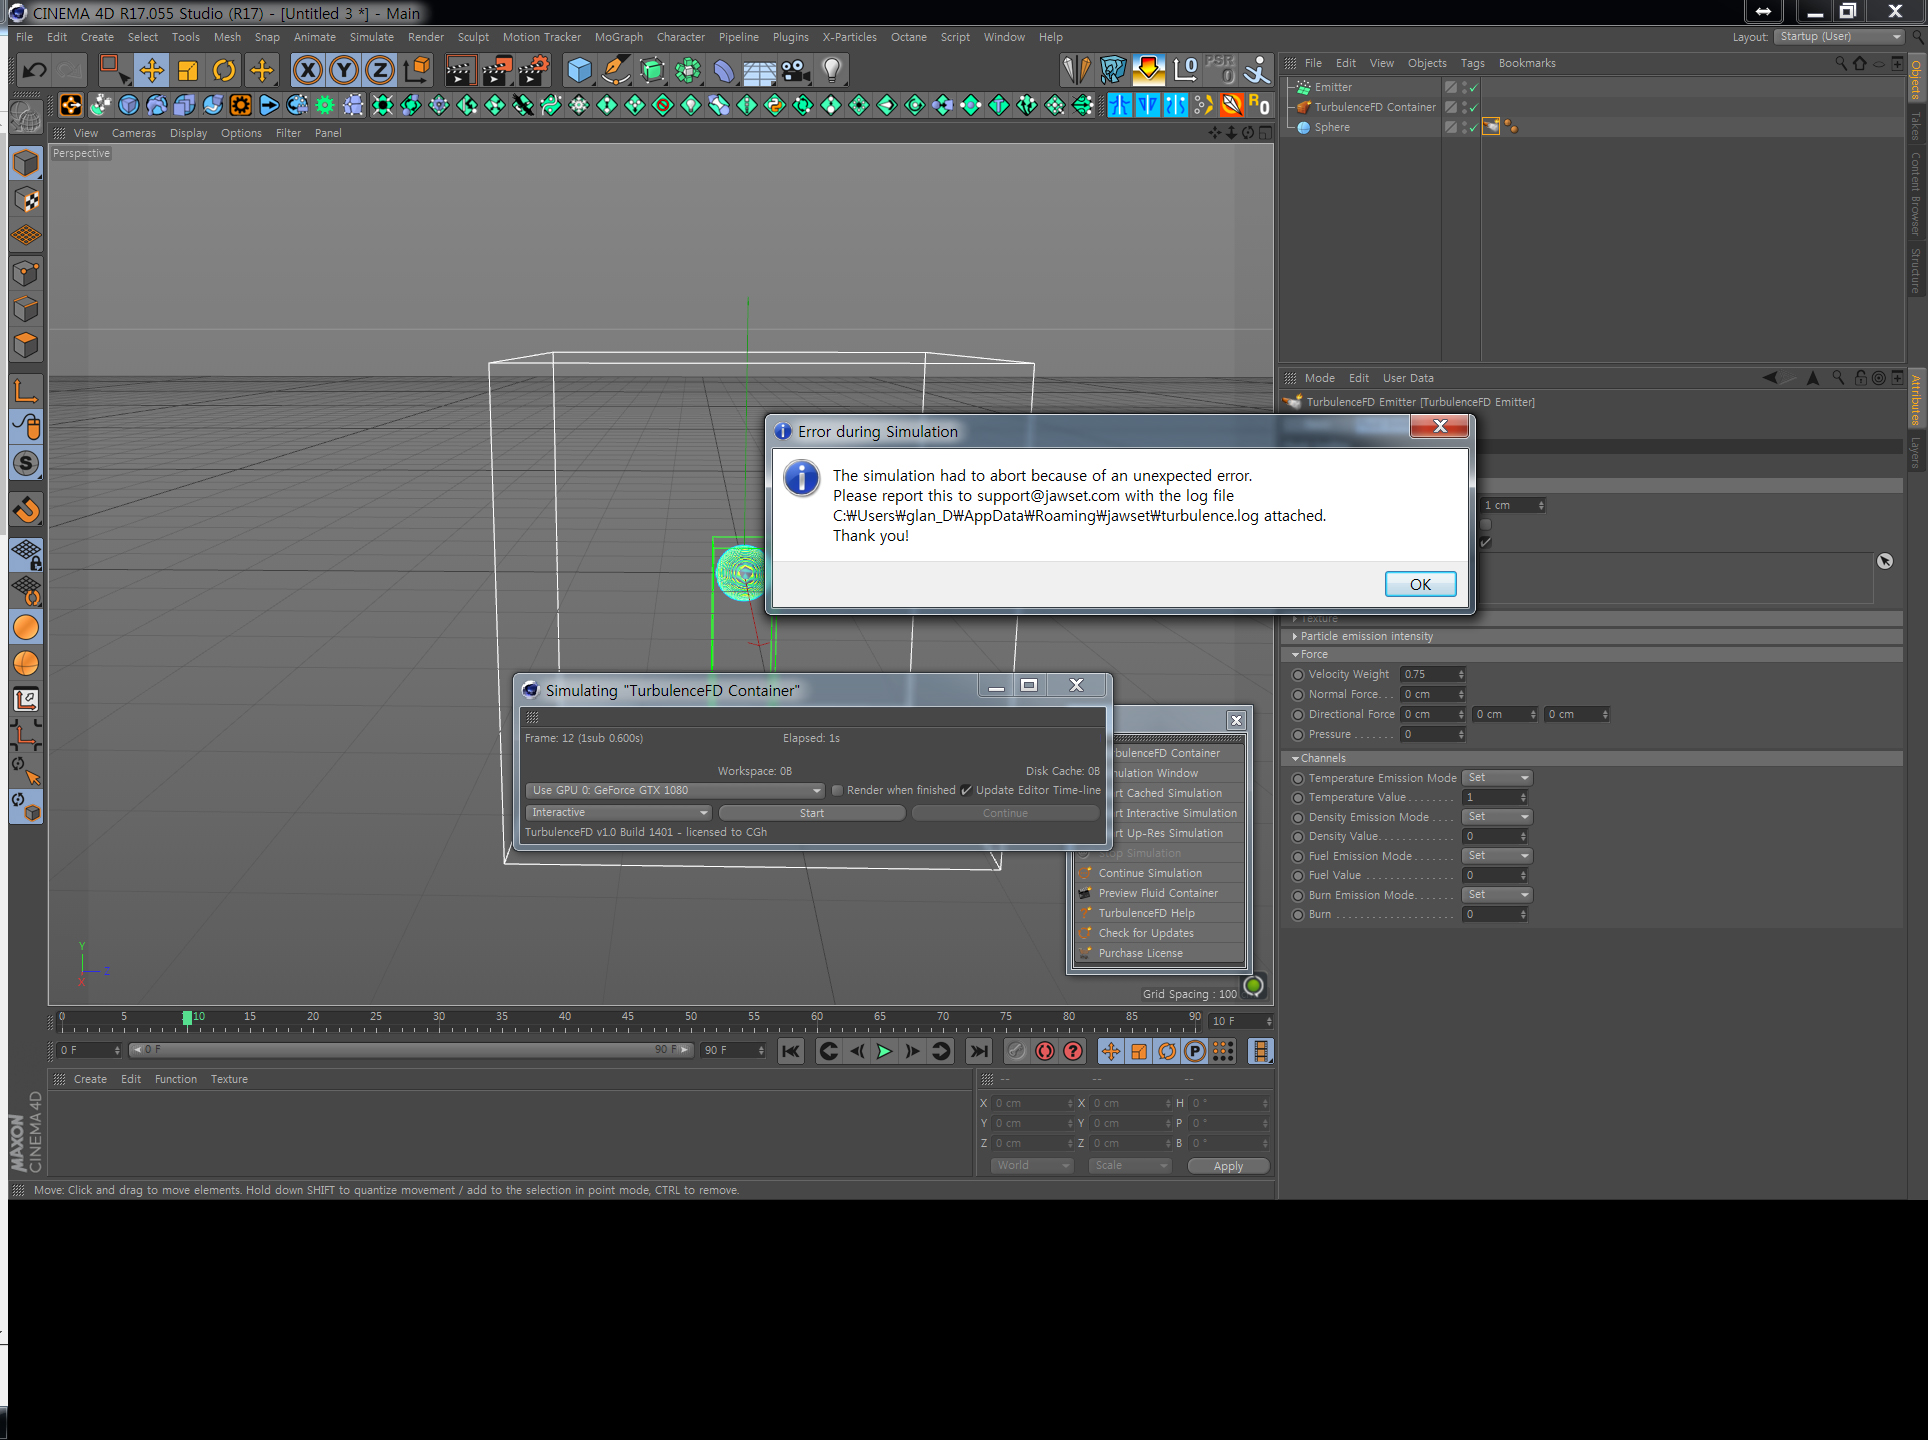Open the X-Particles menu
Image resolution: width=1928 pixels, height=1440 pixels.
pyautogui.click(x=849, y=37)
